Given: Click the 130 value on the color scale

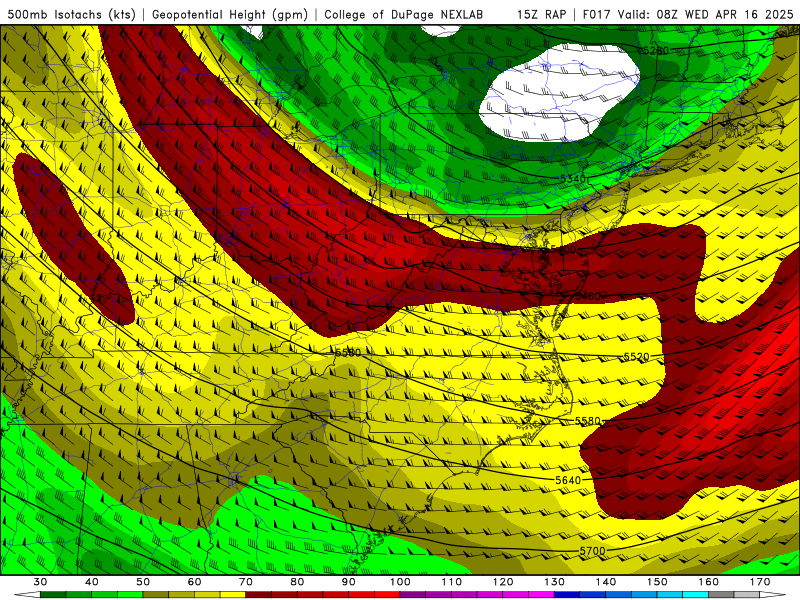Looking at the screenshot, I should coord(555,582).
